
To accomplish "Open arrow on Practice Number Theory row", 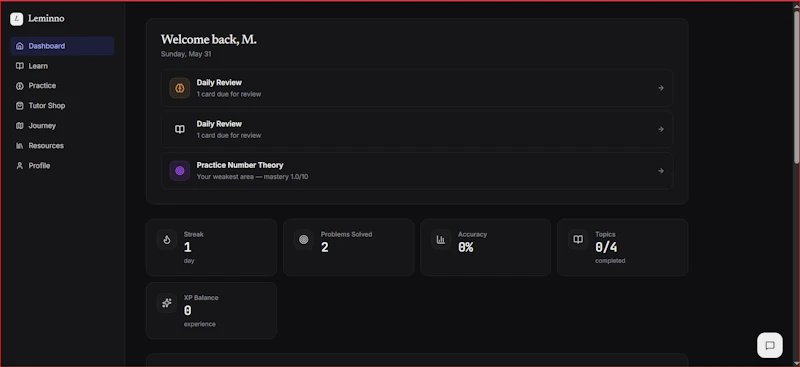I will coord(661,170).
